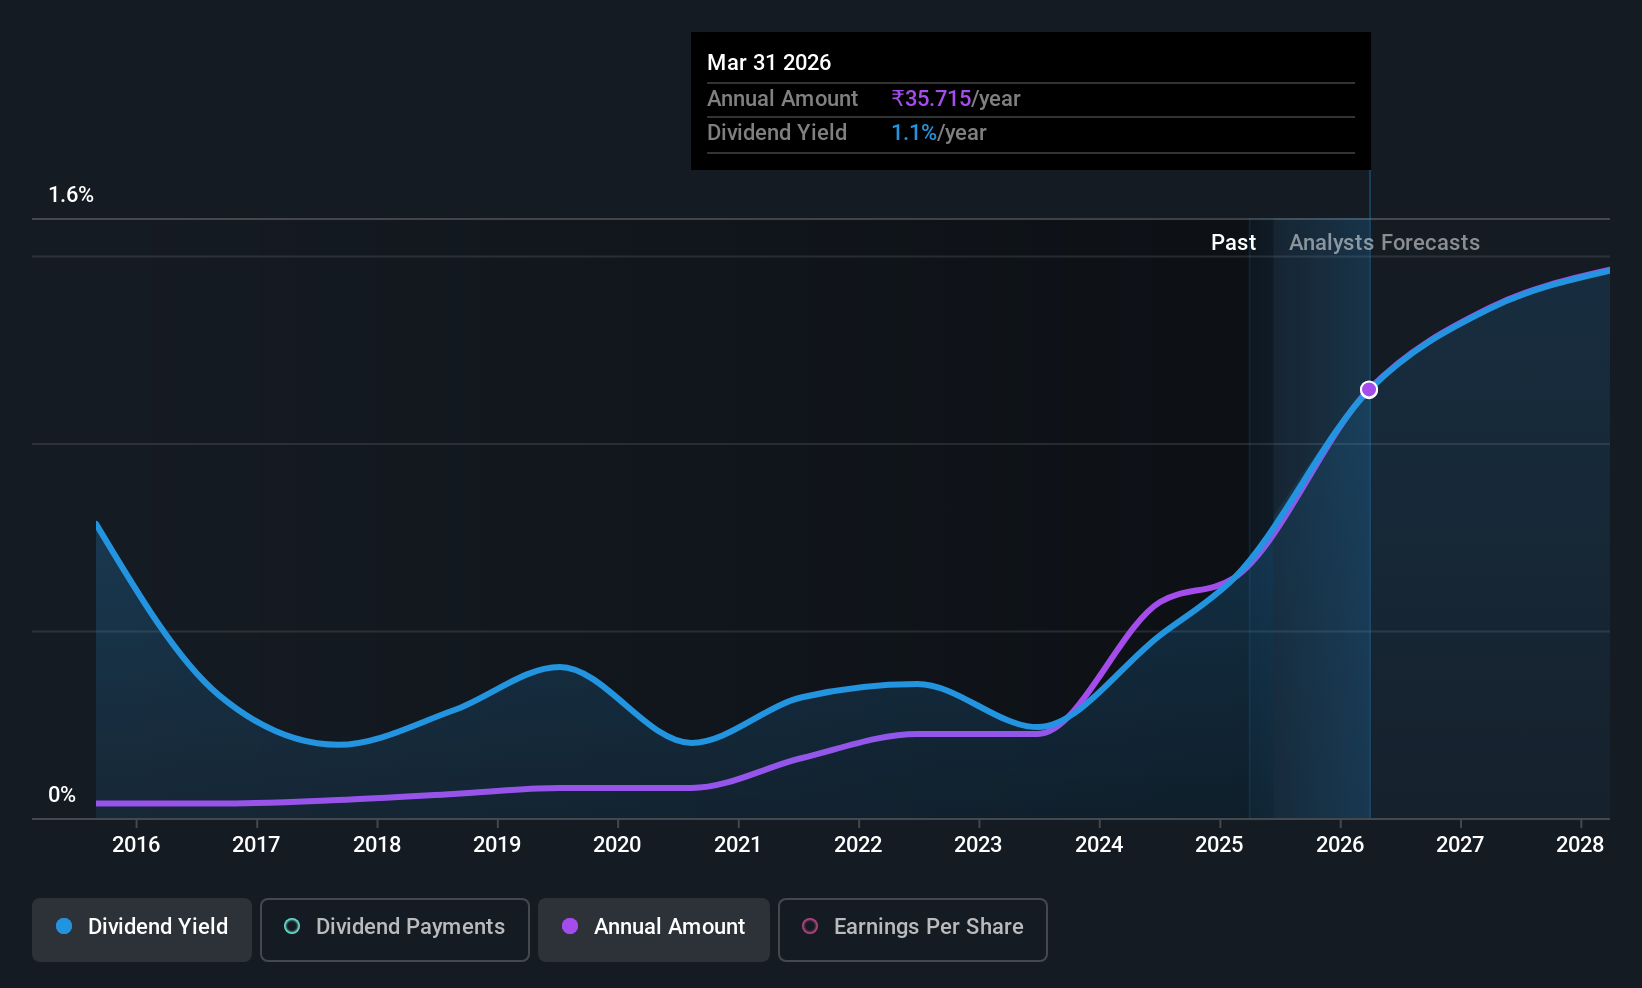Select the 2020 x-axis year label
The image size is (1642, 988).
617,845
